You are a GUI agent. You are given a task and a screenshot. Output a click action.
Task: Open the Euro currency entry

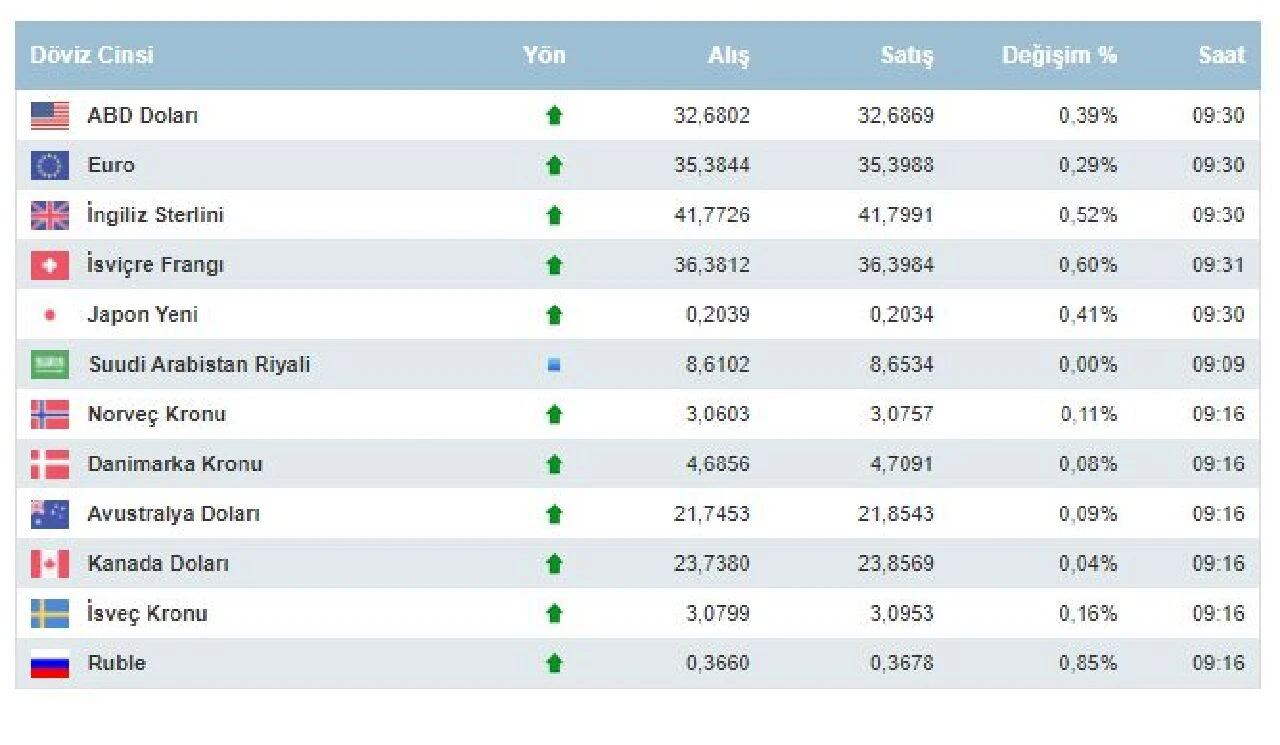(x=111, y=165)
